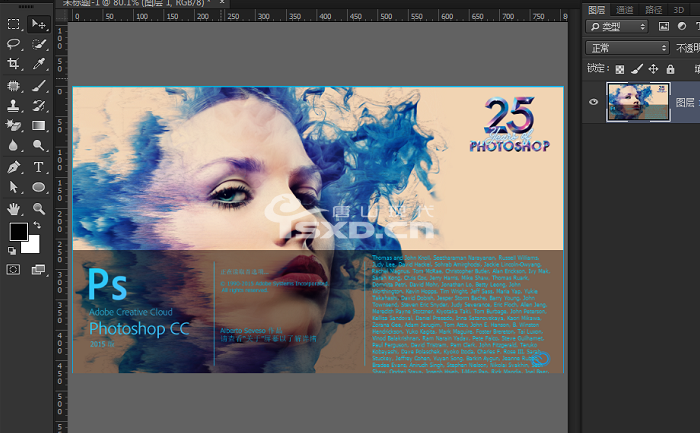The height and width of the screenshot is (433, 700).
Task: Select the Clone Stamp tool
Action: [x=13, y=105]
